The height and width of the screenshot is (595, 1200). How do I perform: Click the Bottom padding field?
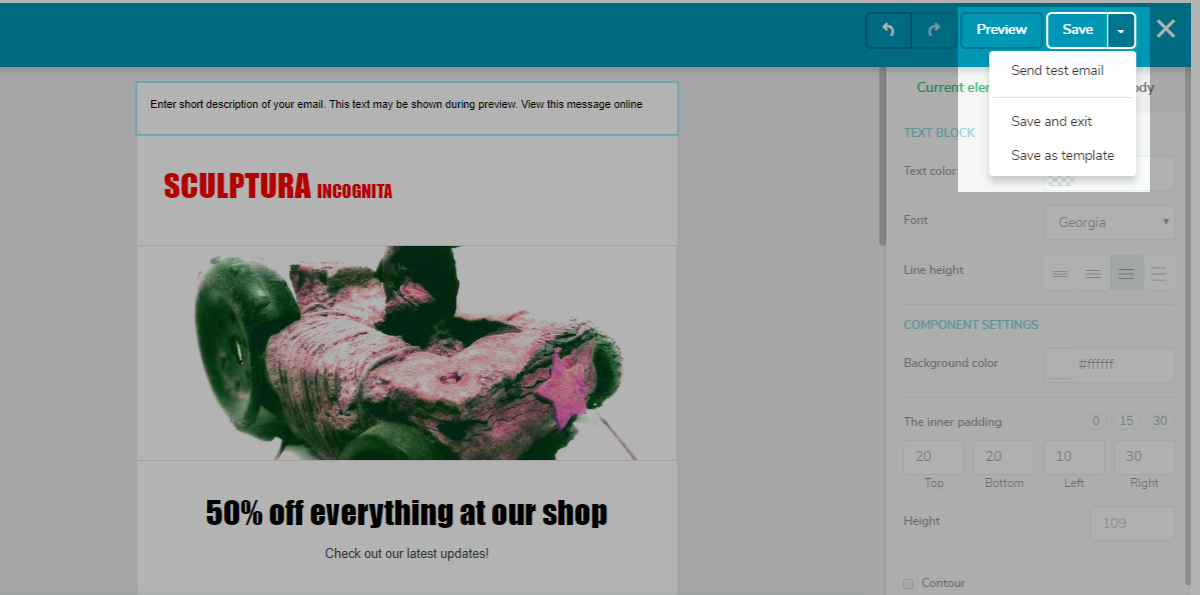point(1004,457)
